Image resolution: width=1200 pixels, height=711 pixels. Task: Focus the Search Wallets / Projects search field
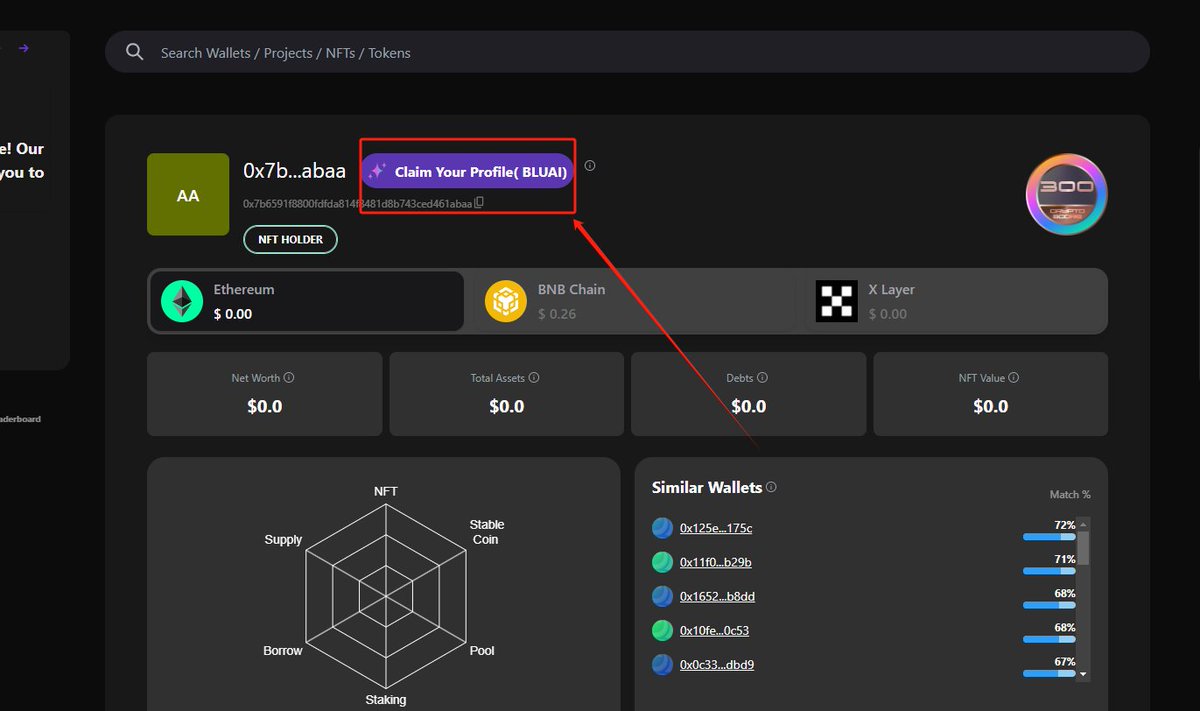(627, 52)
